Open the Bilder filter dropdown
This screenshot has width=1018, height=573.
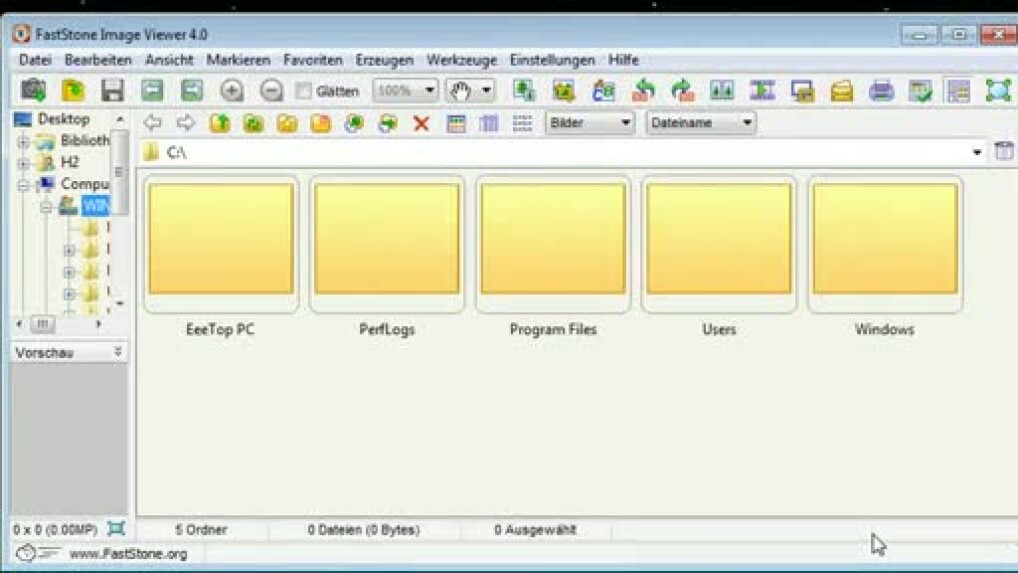click(x=590, y=123)
